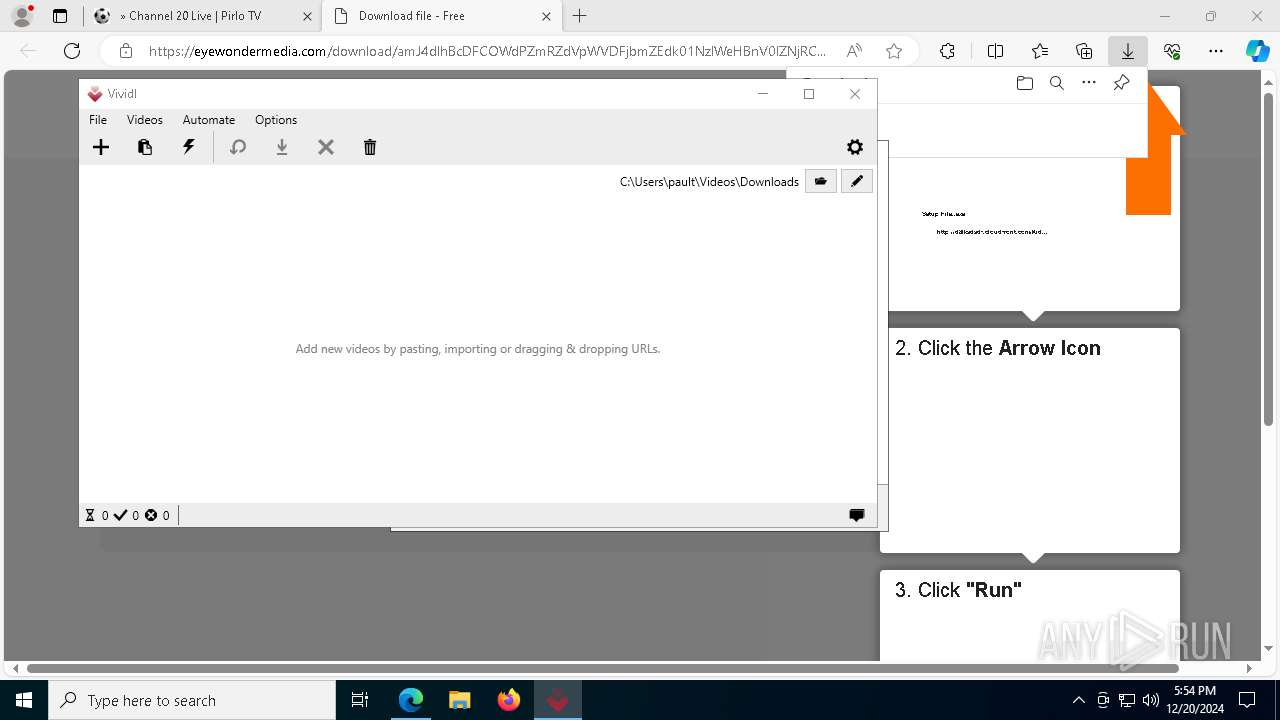Open Copilot in Edge

[x=1258, y=51]
